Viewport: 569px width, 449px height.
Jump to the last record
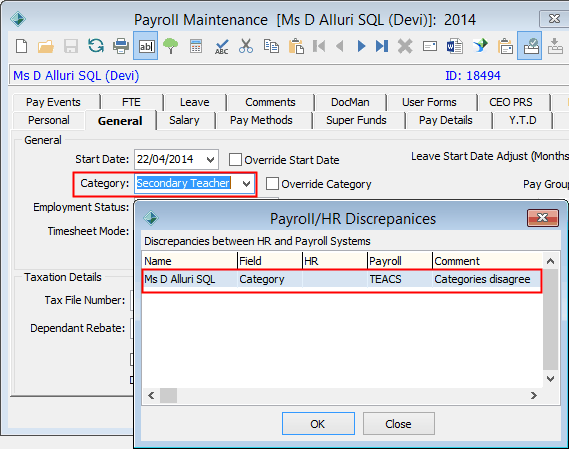(382, 46)
